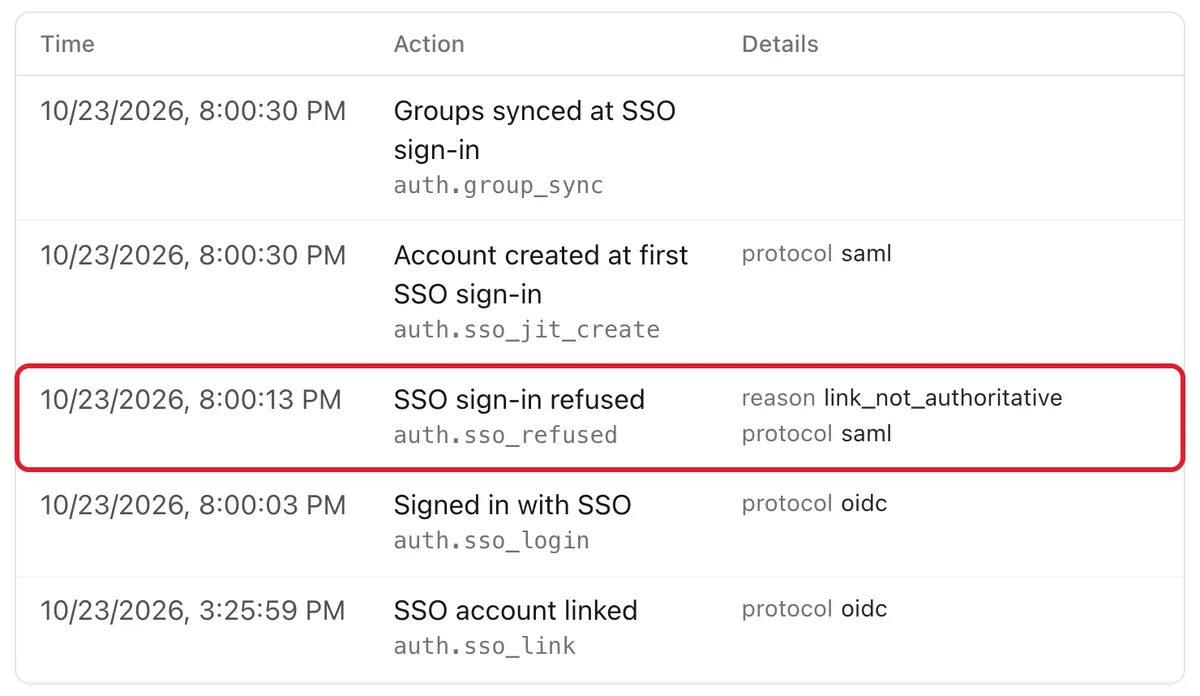1200x696 pixels.
Task: Click the 3:25:59 PM timestamp
Action: (x=193, y=610)
